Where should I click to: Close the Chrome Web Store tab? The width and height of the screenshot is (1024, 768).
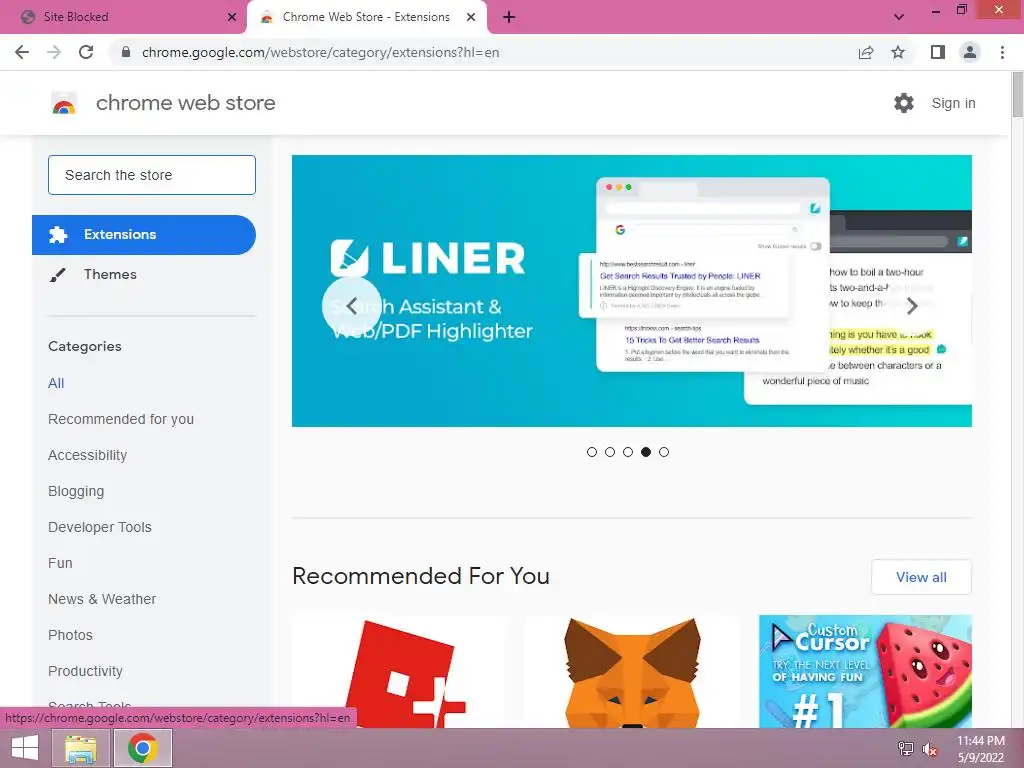click(x=471, y=17)
